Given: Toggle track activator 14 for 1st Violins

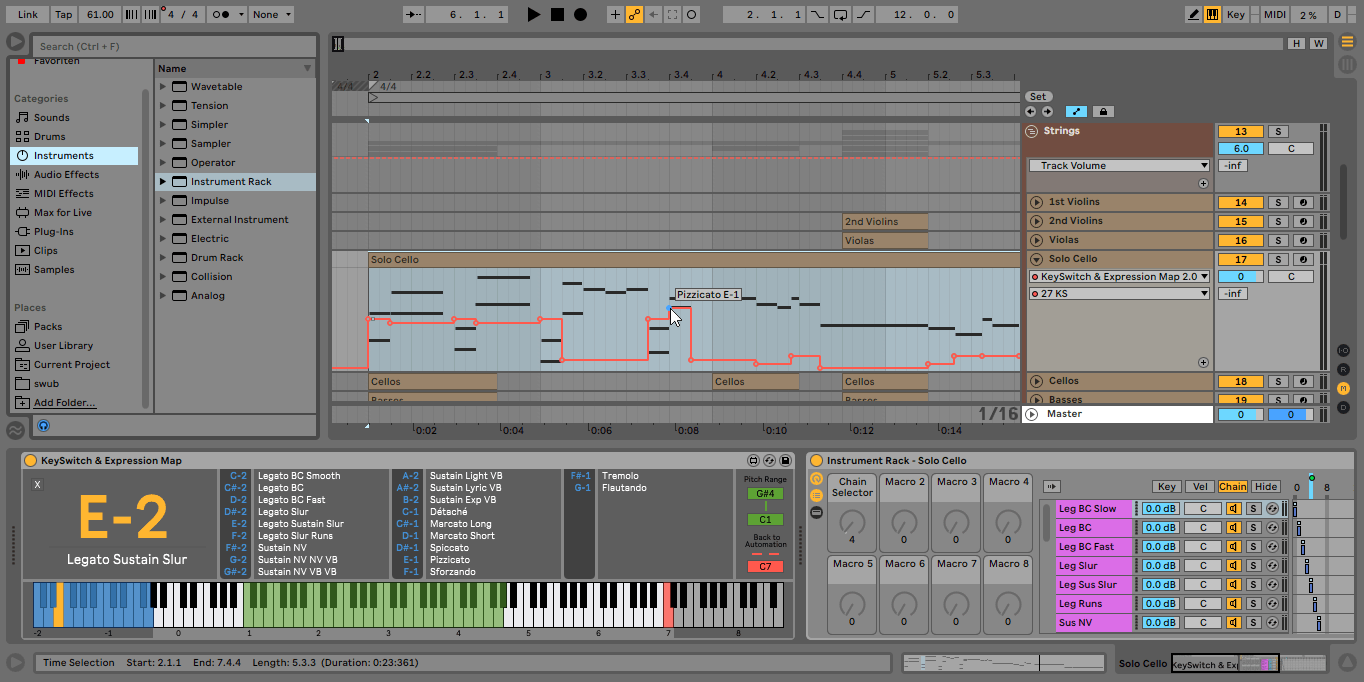Looking at the screenshot, I should [1241, 202].
